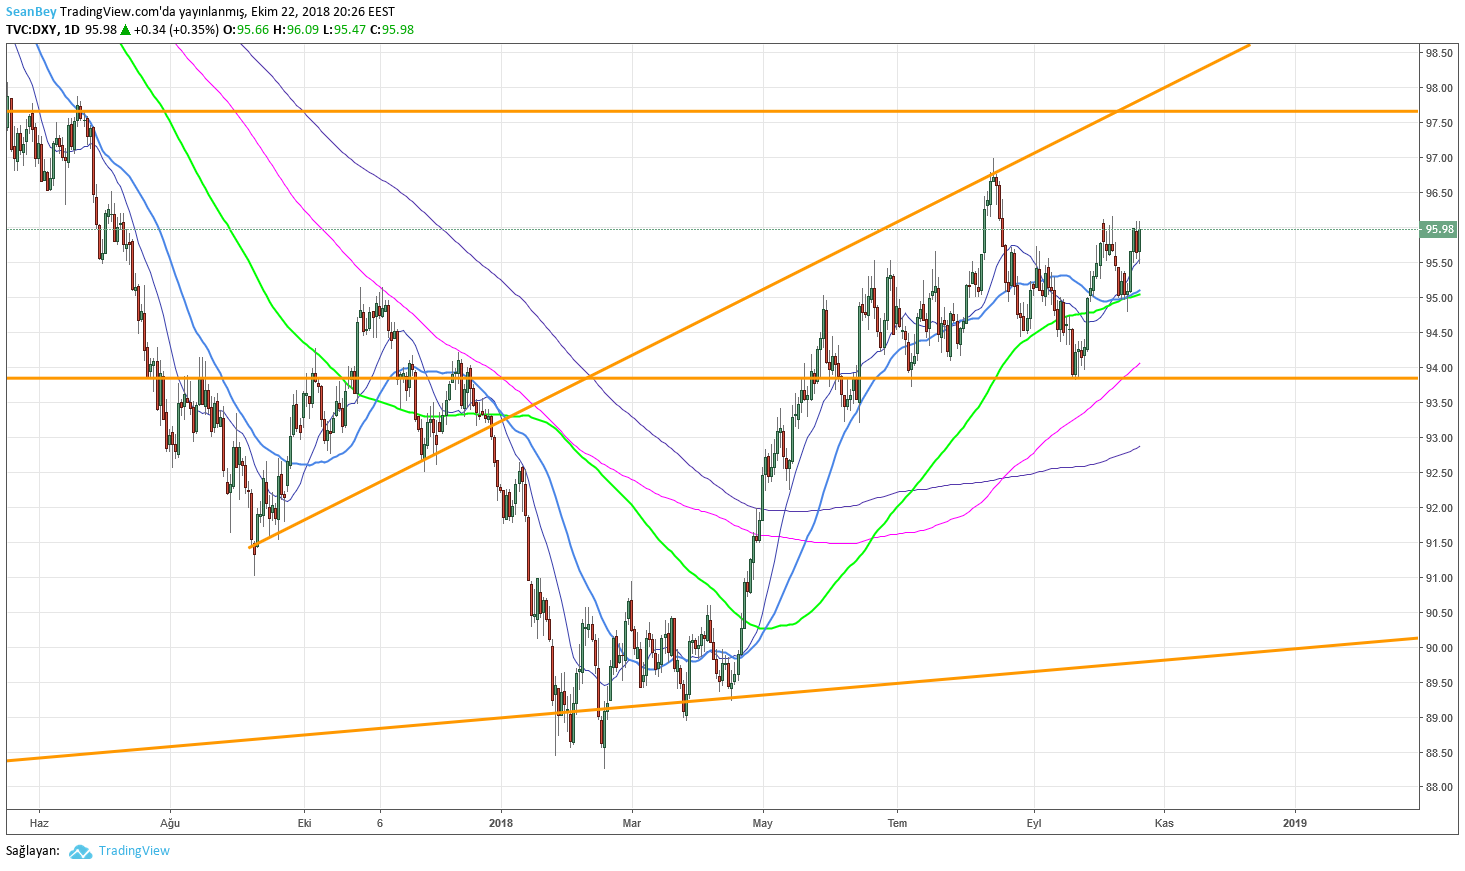Viewport: 1465px width, 871px height.
Task: Click the 92.50 price axis label
Action: point(1439,473)
